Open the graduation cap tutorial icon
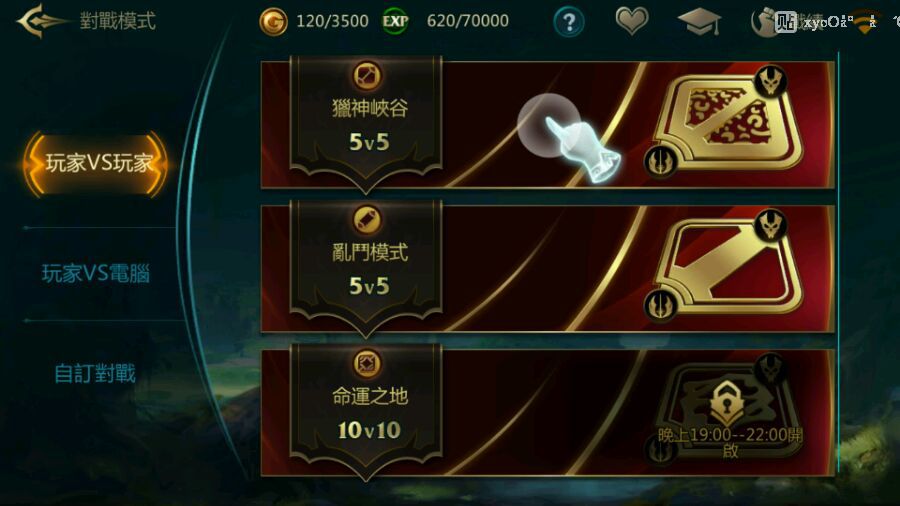The width and height of the screenshot is (900, 506). click(699, 22)
